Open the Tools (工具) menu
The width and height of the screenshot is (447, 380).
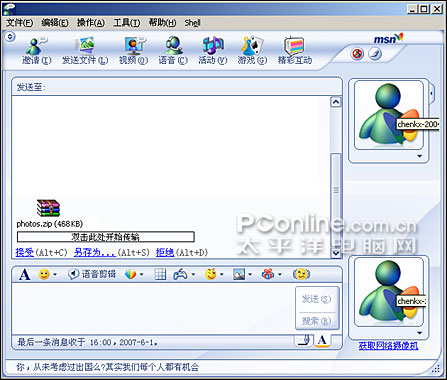pyautogui.click(x=126, y=23)
